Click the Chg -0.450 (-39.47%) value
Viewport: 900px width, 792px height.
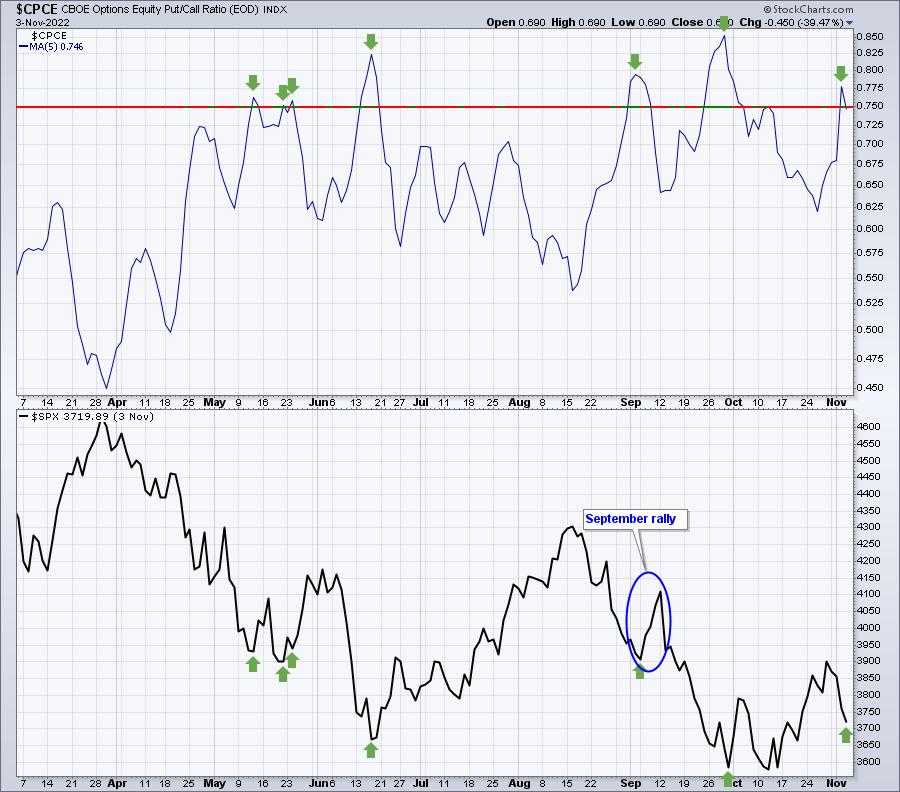pos(792,22)
